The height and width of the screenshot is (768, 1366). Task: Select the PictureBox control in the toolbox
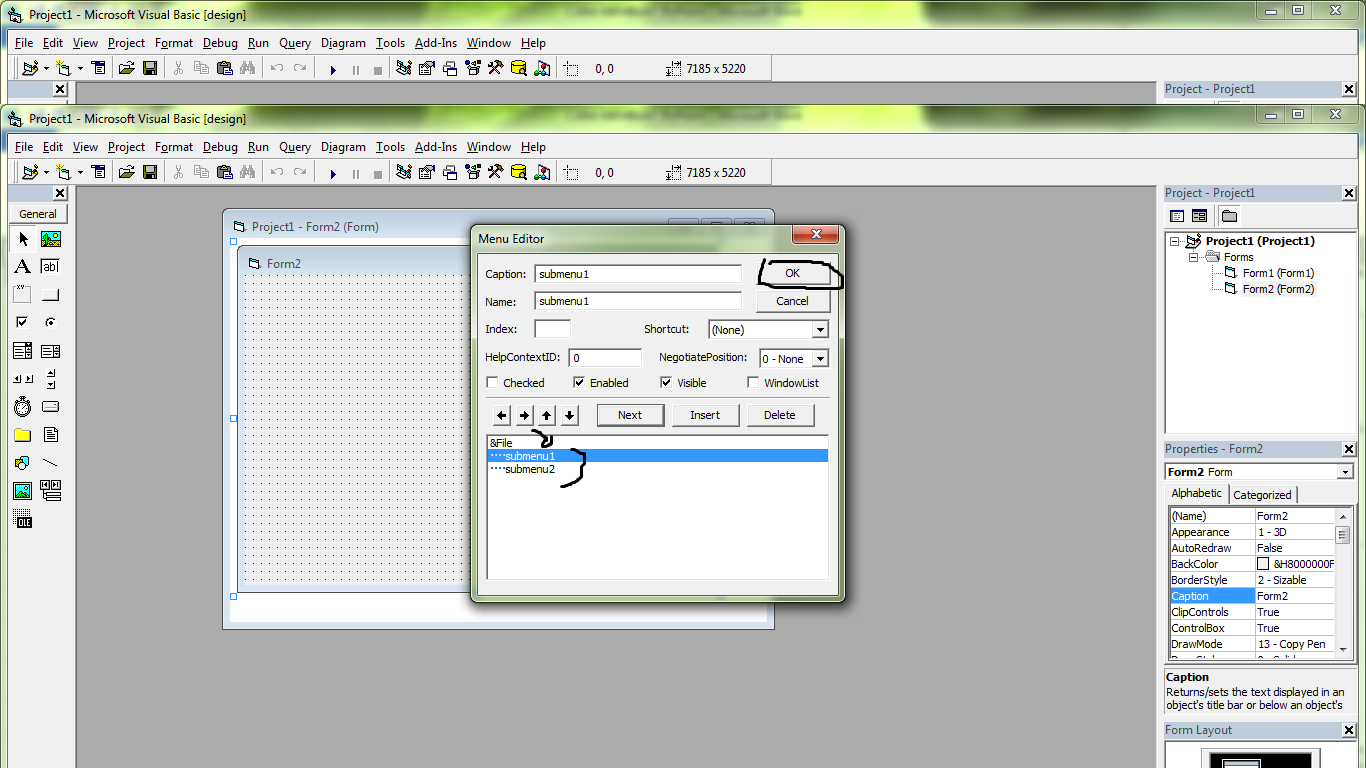point(51,239)
